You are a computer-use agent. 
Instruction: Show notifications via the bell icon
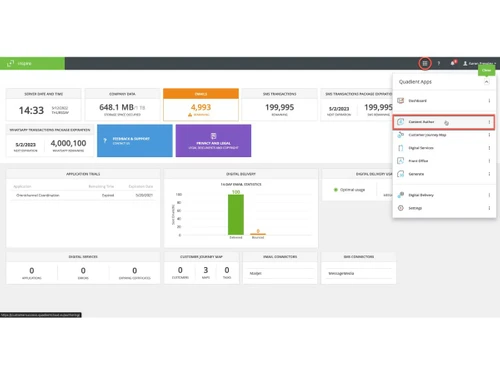click(x=453, y=63)
